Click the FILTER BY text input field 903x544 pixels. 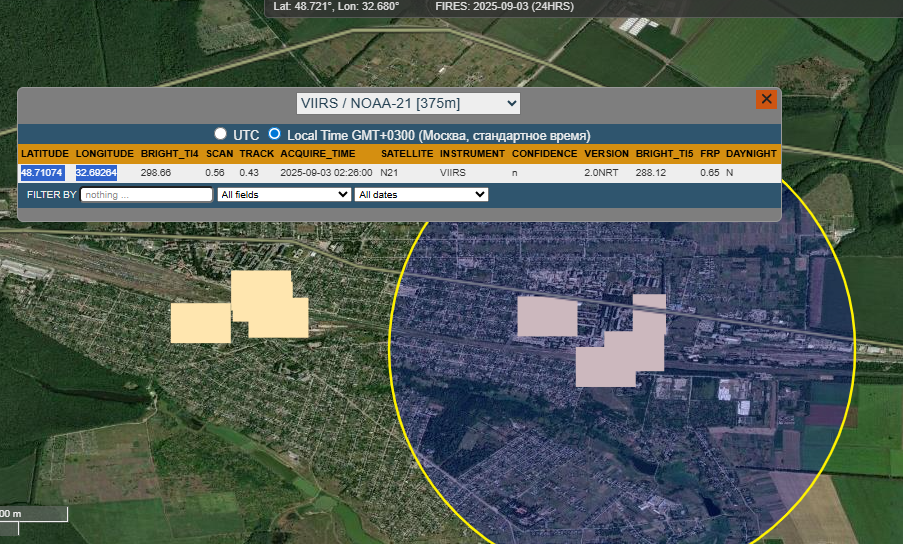[x=146, y=195]
